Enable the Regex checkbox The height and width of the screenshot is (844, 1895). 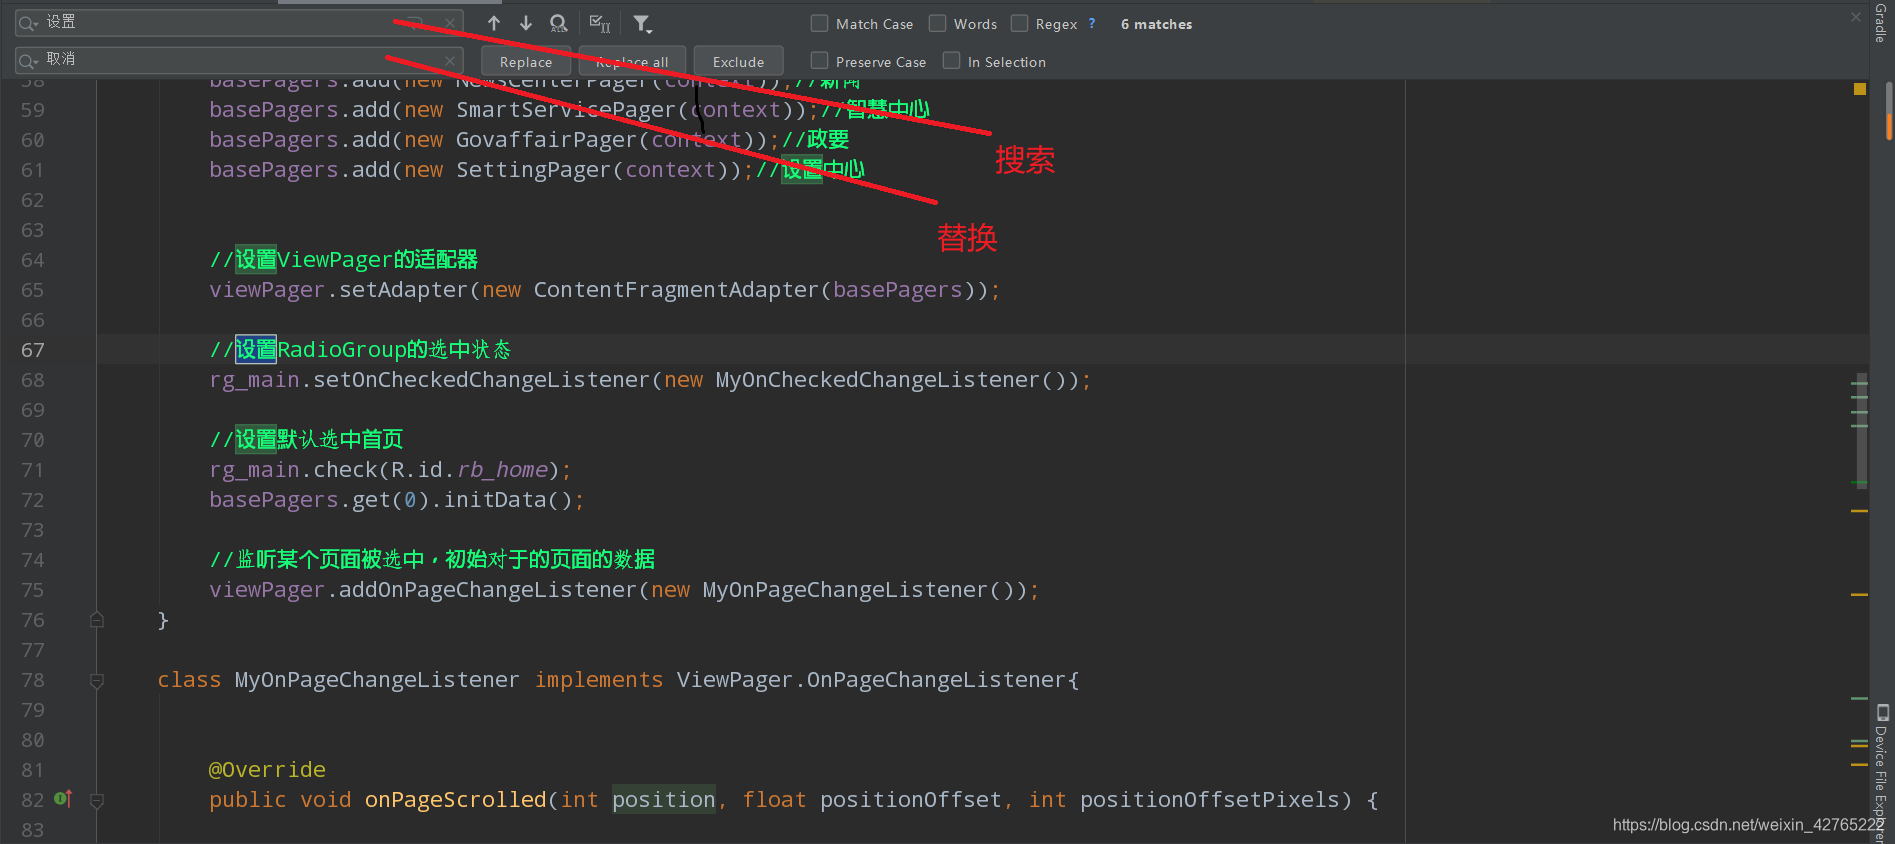[x=1020, y=23]
